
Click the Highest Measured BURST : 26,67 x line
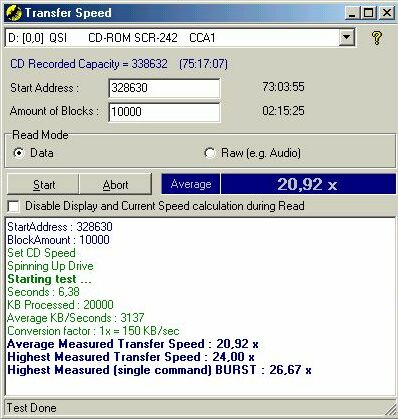tap(159, 370)
